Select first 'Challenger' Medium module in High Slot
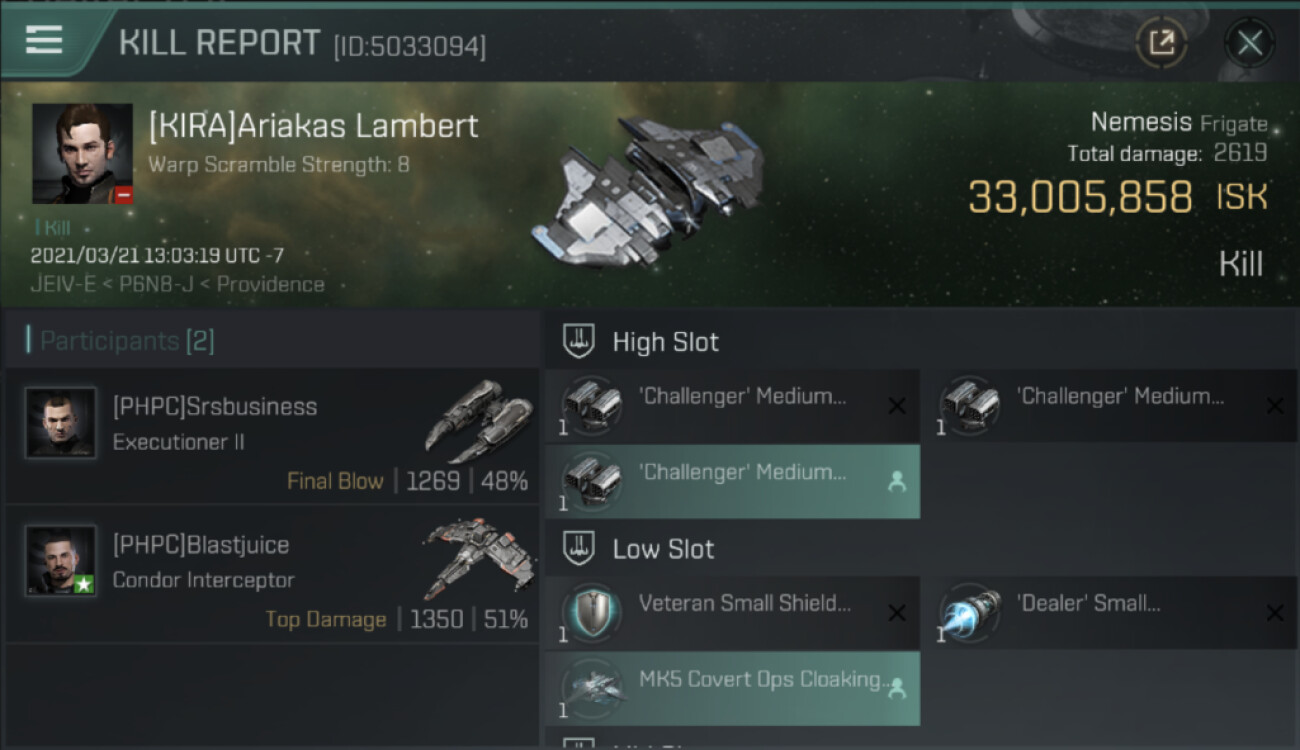 (732, 405)
